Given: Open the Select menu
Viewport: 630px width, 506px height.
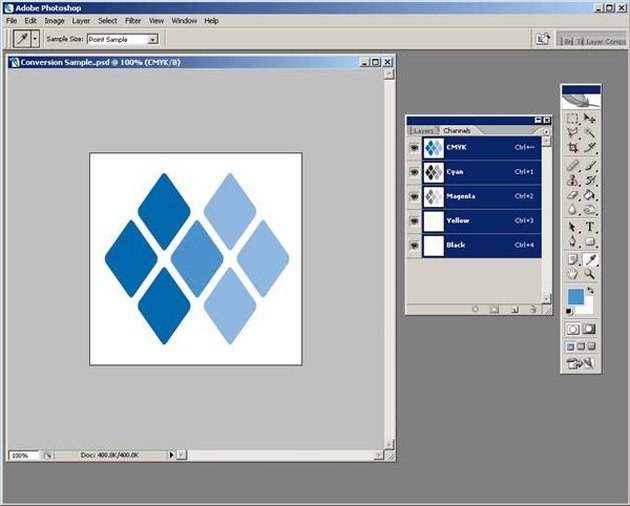Looking at the screenshot, I should (107, 20).
